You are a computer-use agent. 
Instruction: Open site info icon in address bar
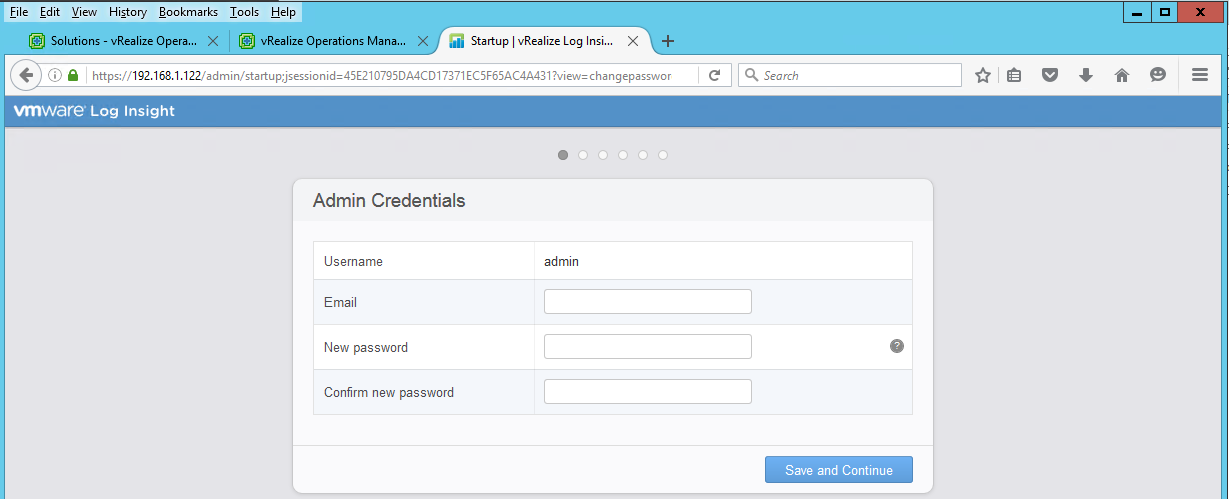tap(54, 75)
